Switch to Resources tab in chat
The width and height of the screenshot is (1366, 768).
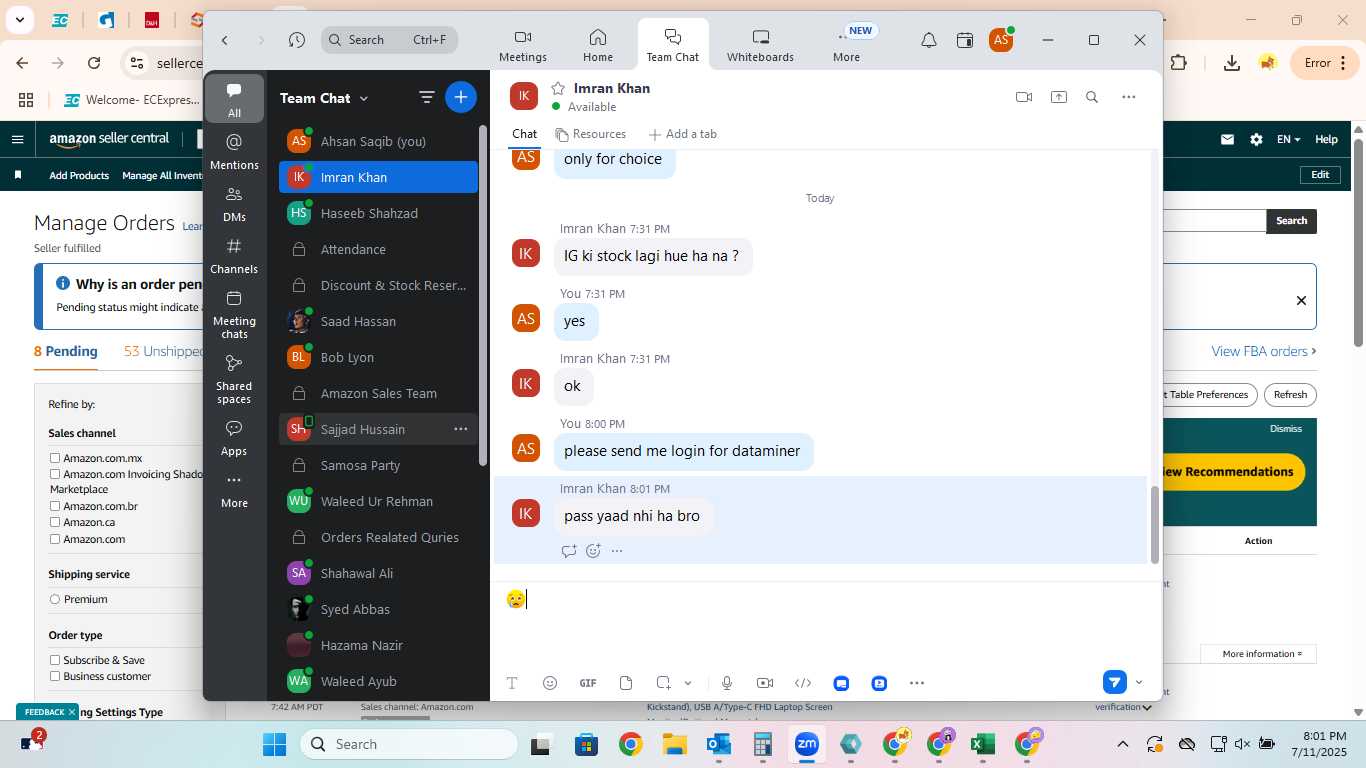tap(590, 134)
